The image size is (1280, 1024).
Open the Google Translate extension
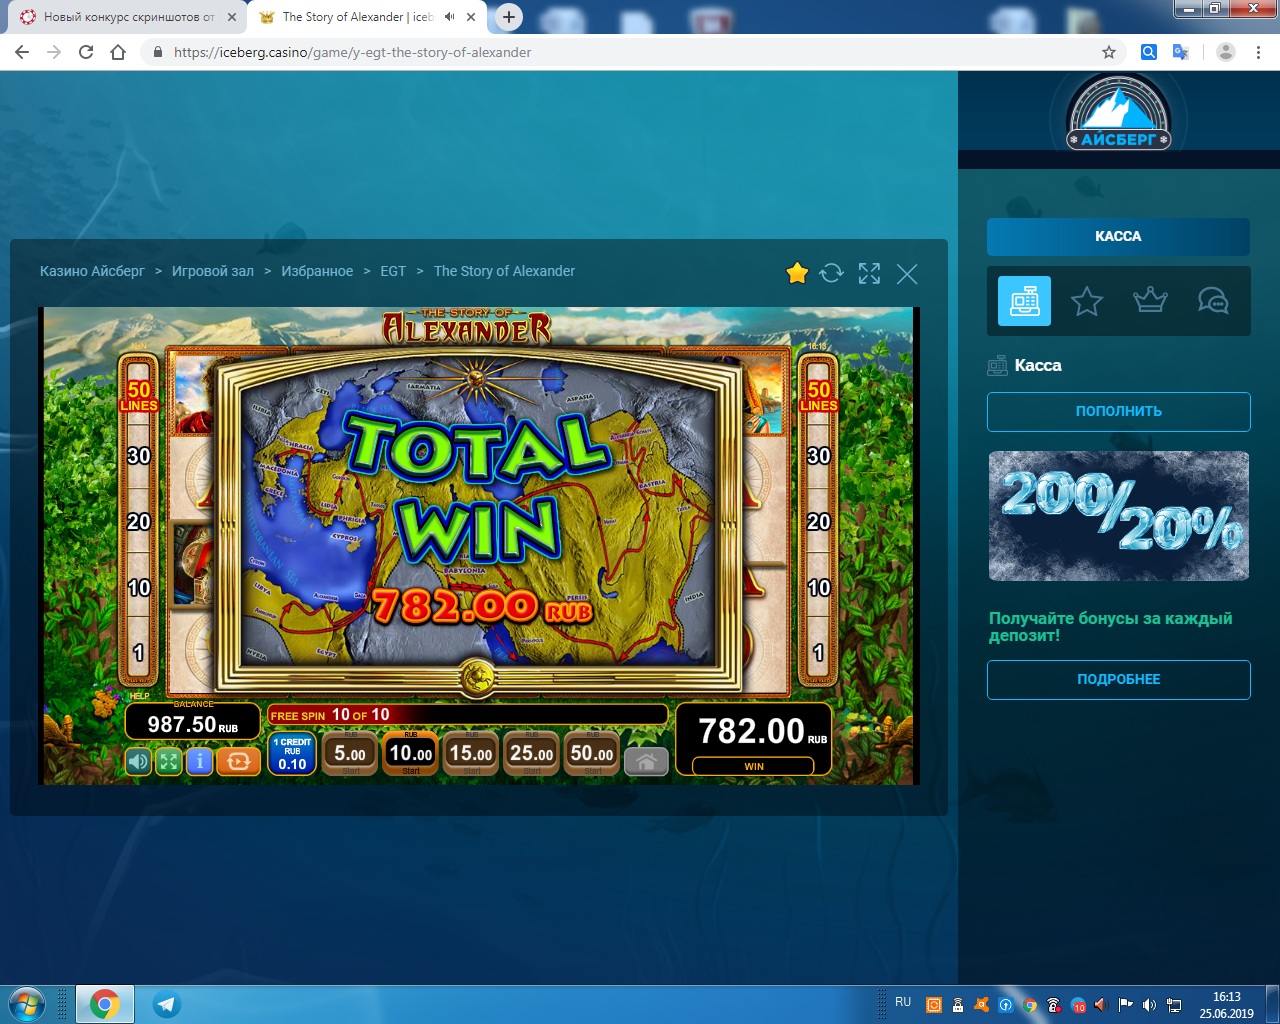(x=1181, y=52)
